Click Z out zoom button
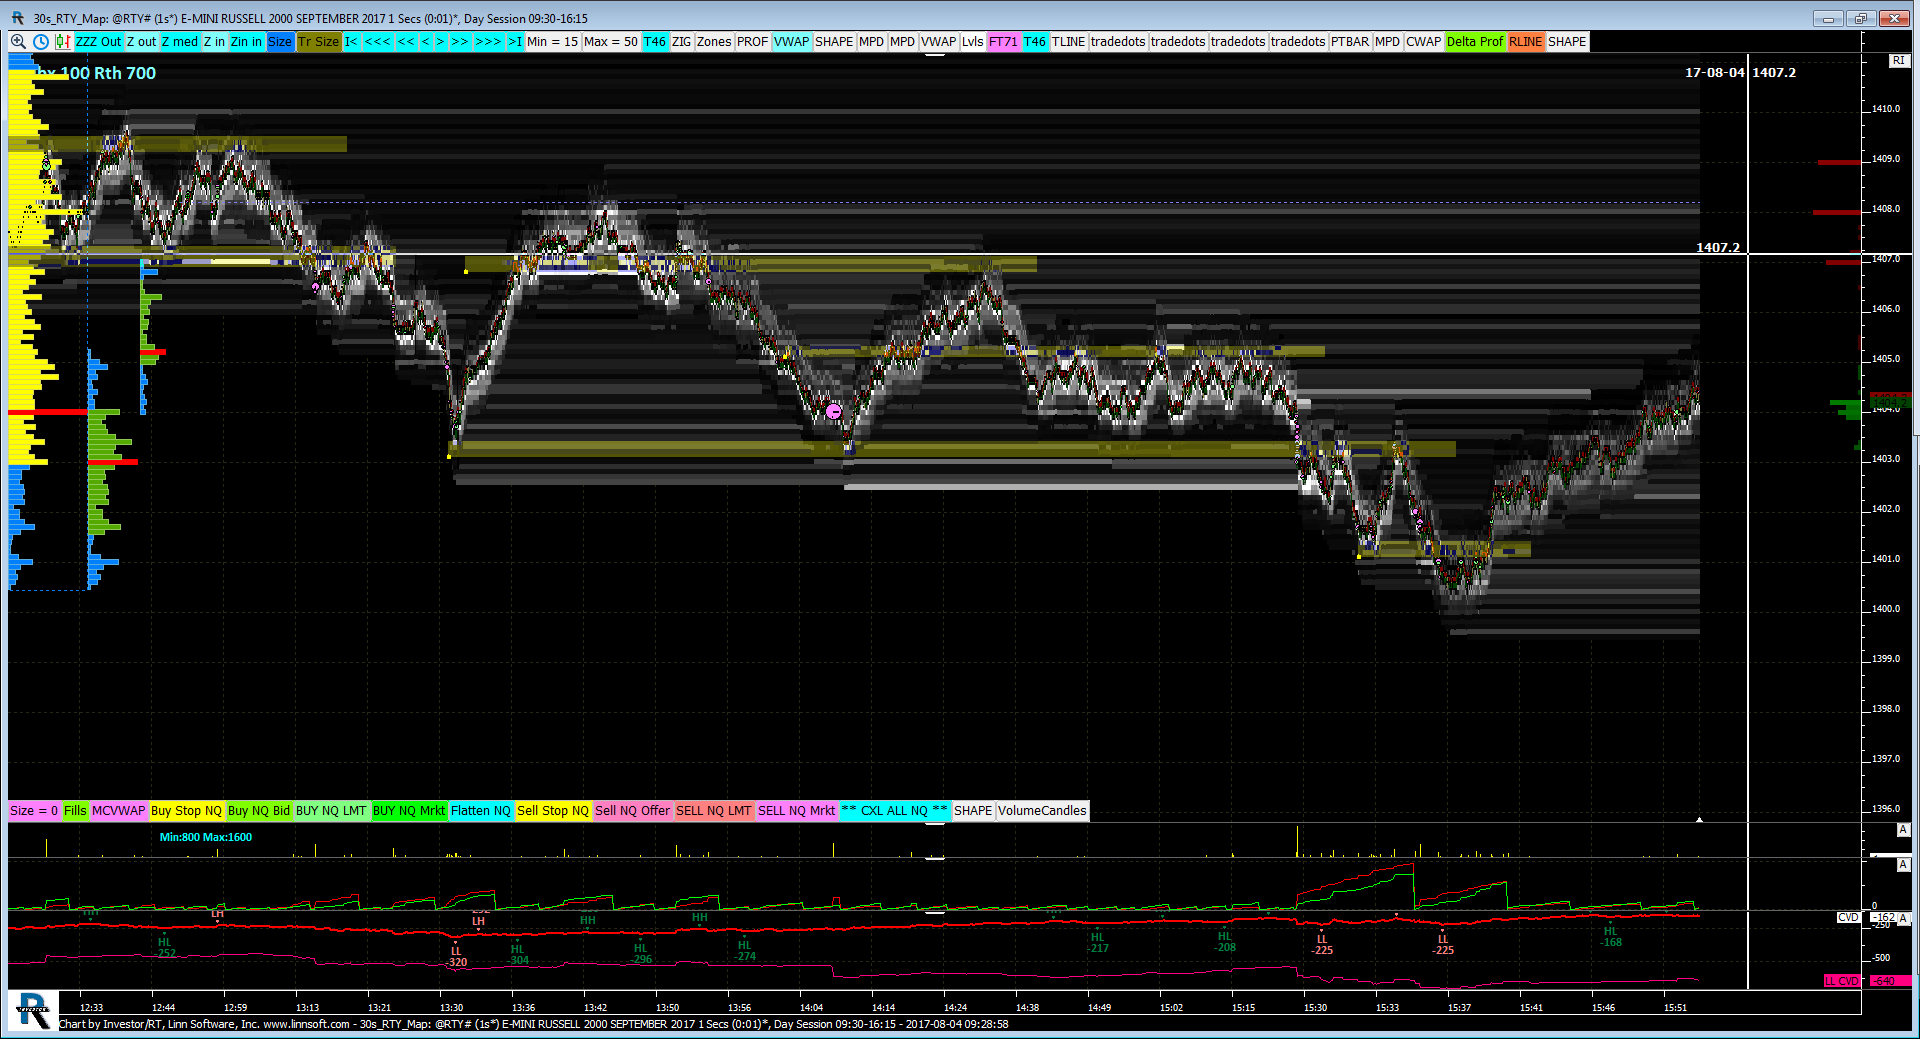 tap(142, 42)
